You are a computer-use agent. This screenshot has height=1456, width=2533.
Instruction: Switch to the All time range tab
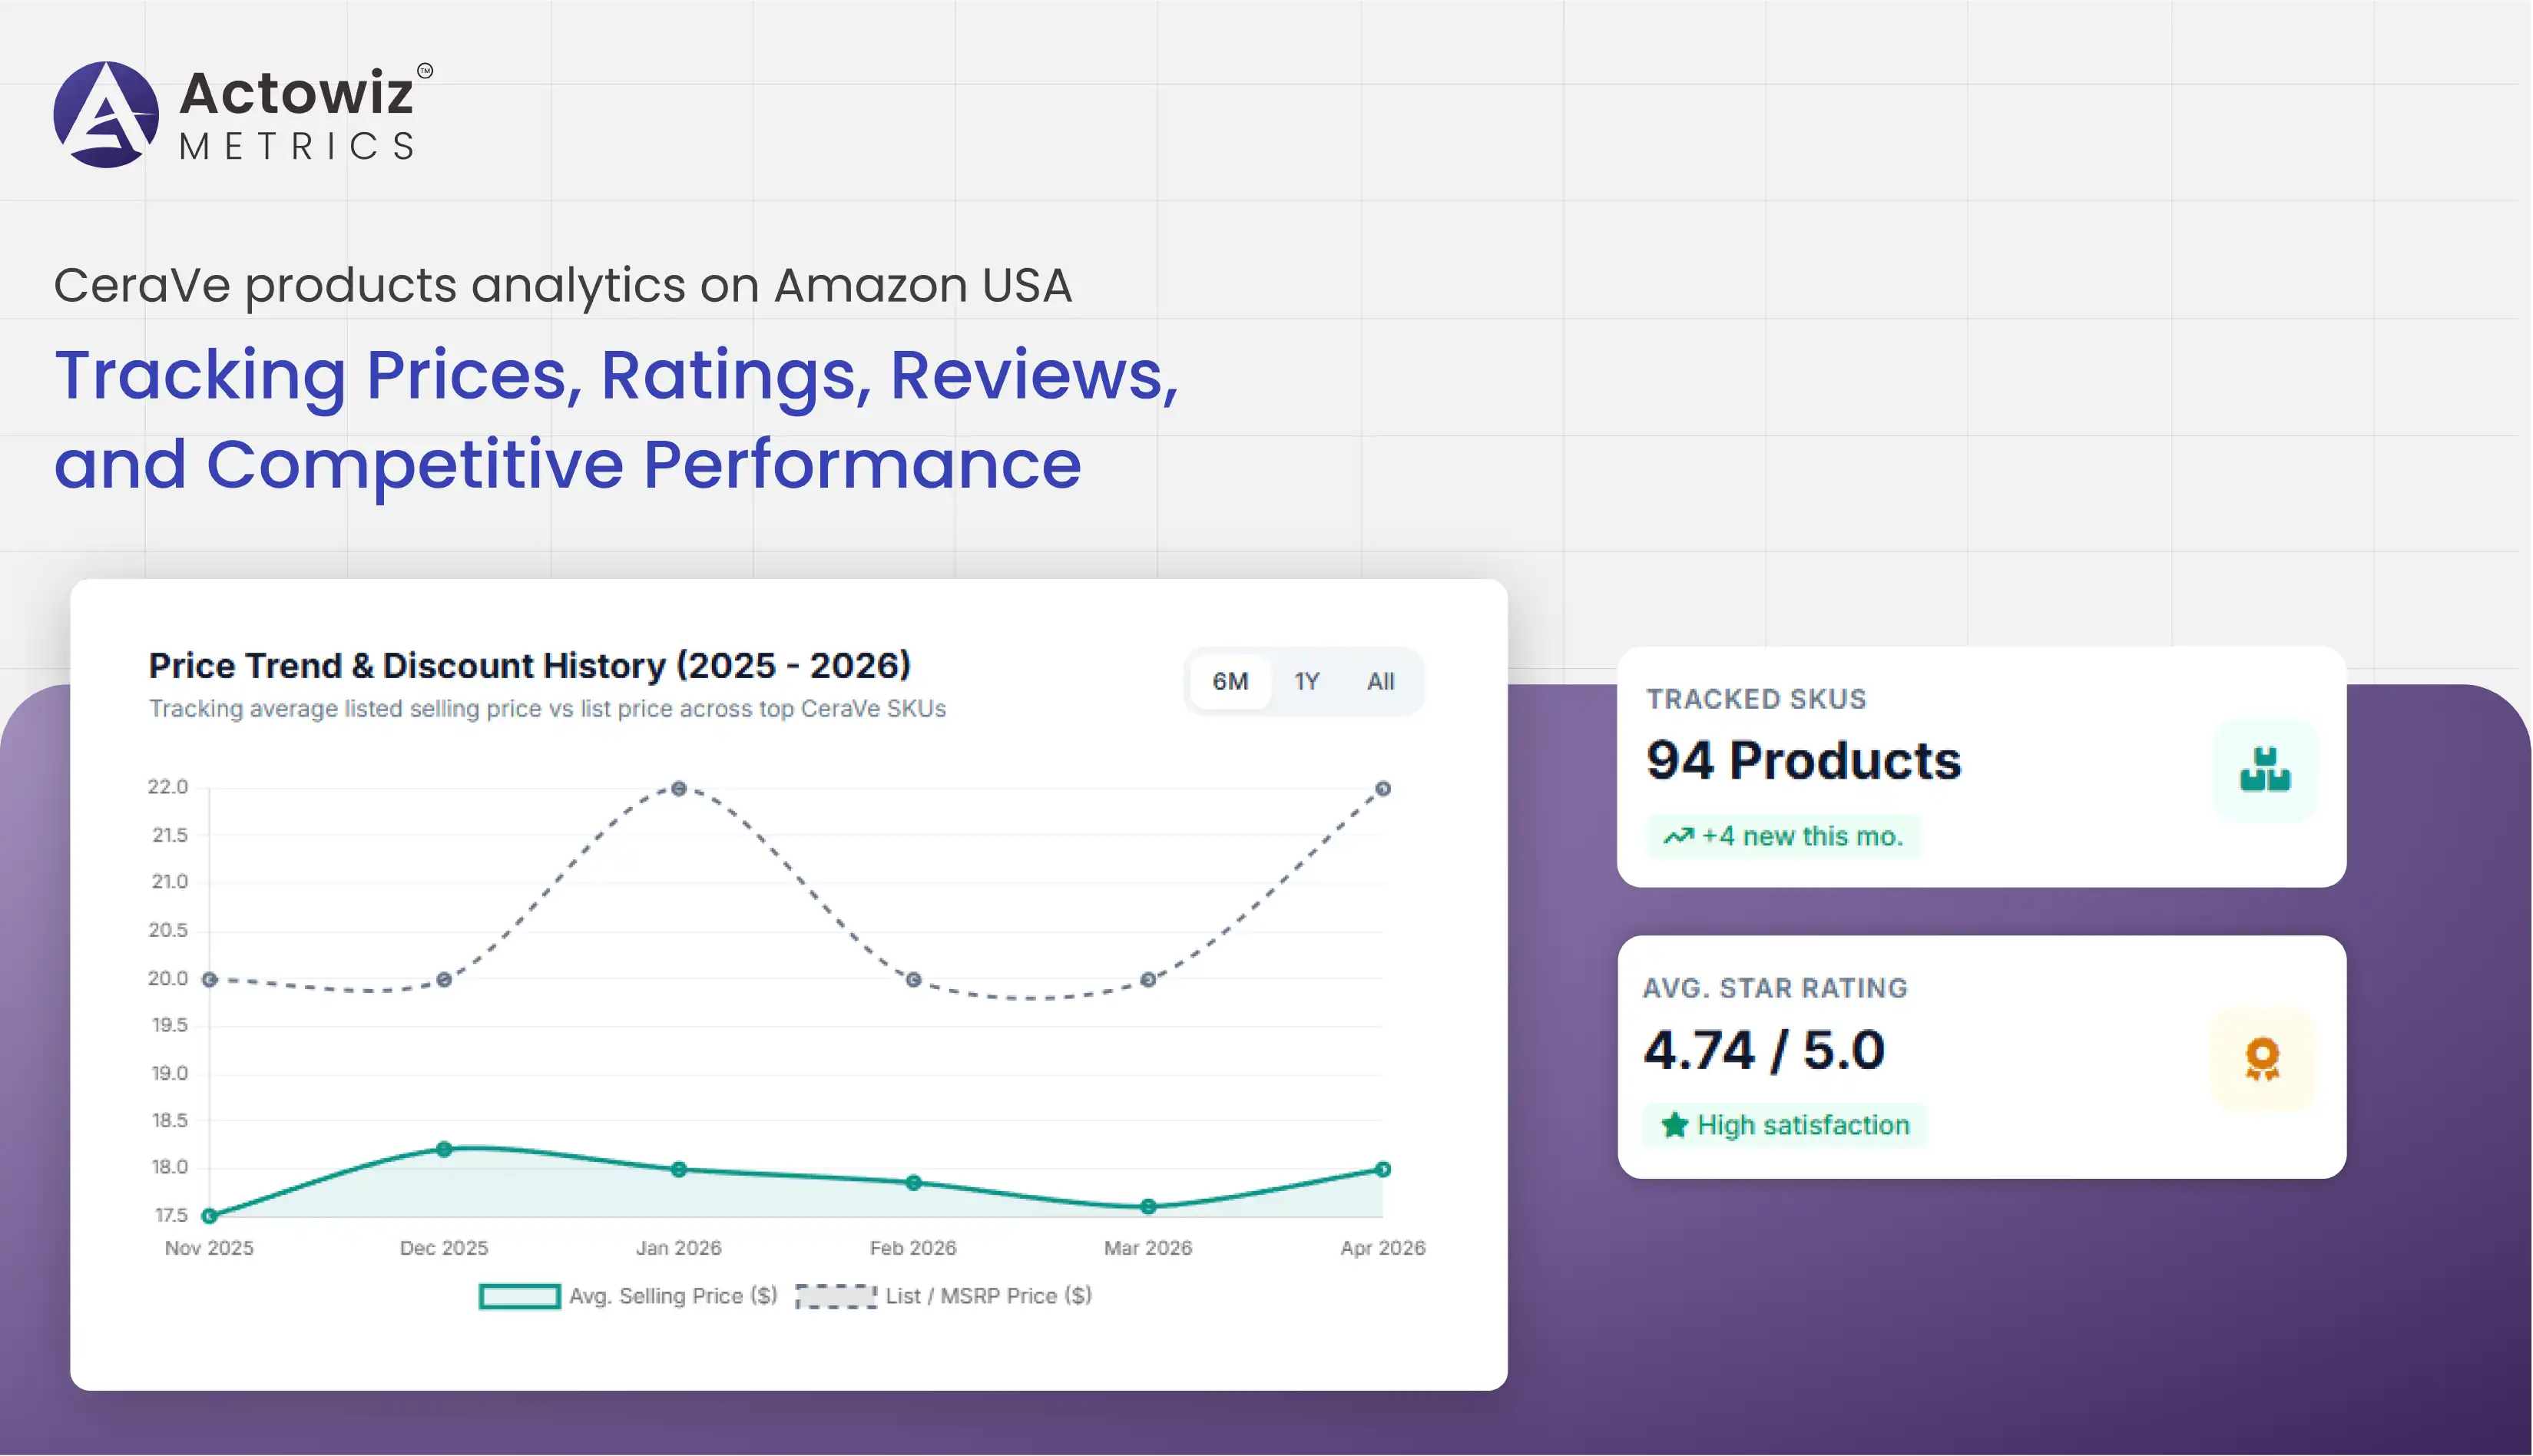tap(1380, 682)
